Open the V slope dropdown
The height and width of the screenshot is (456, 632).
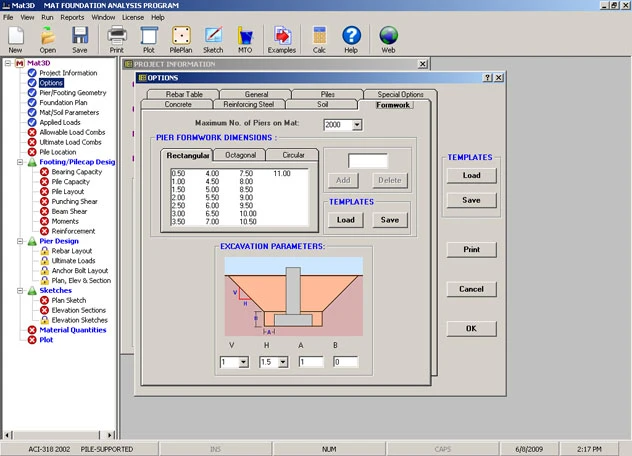243,362
